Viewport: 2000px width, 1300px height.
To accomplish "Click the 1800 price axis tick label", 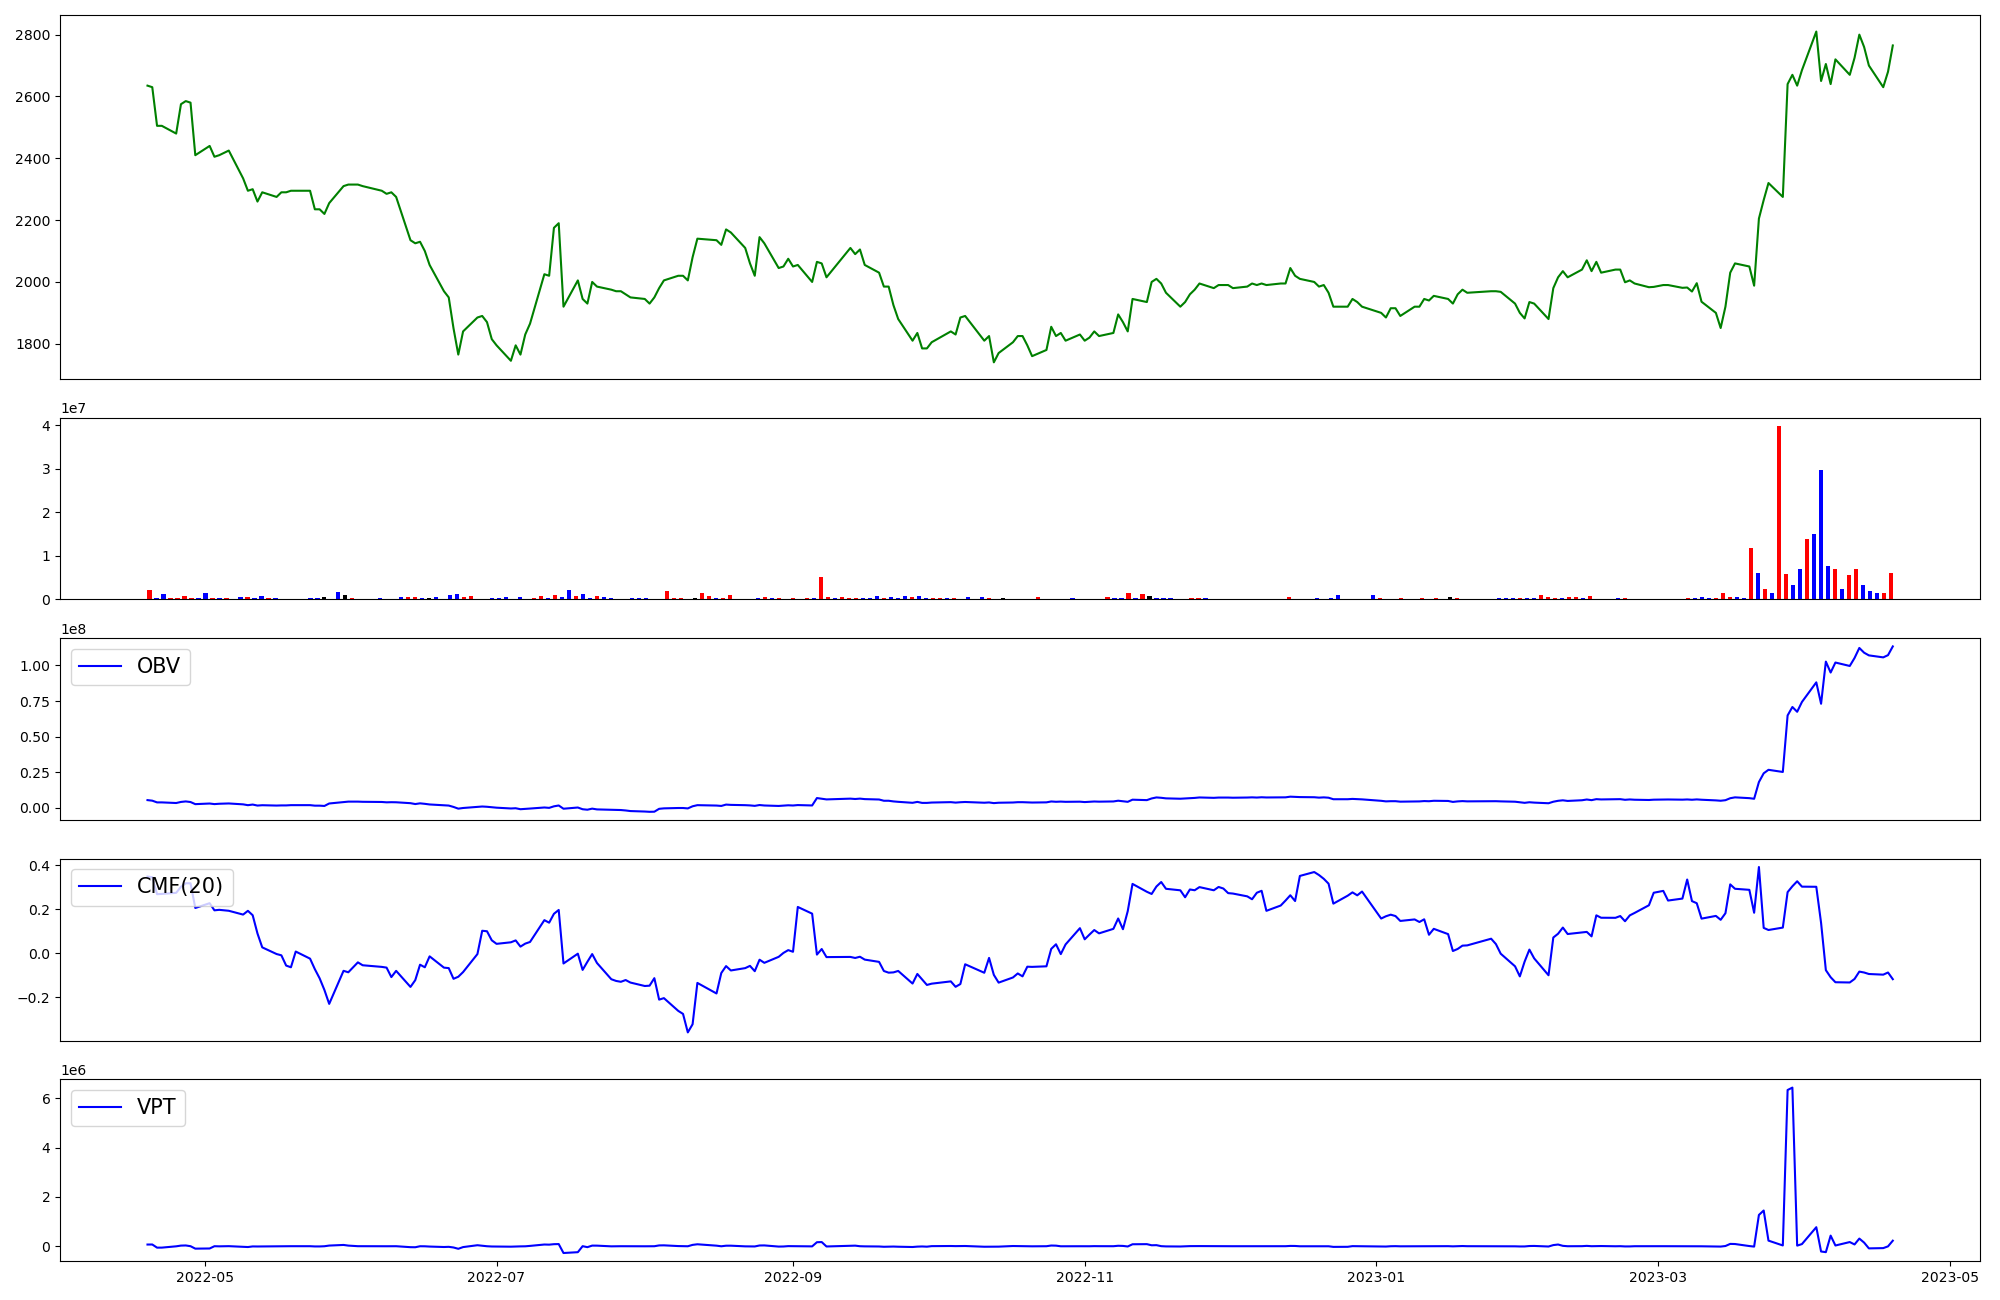I will pyautogui.click(x=33, y=344).
